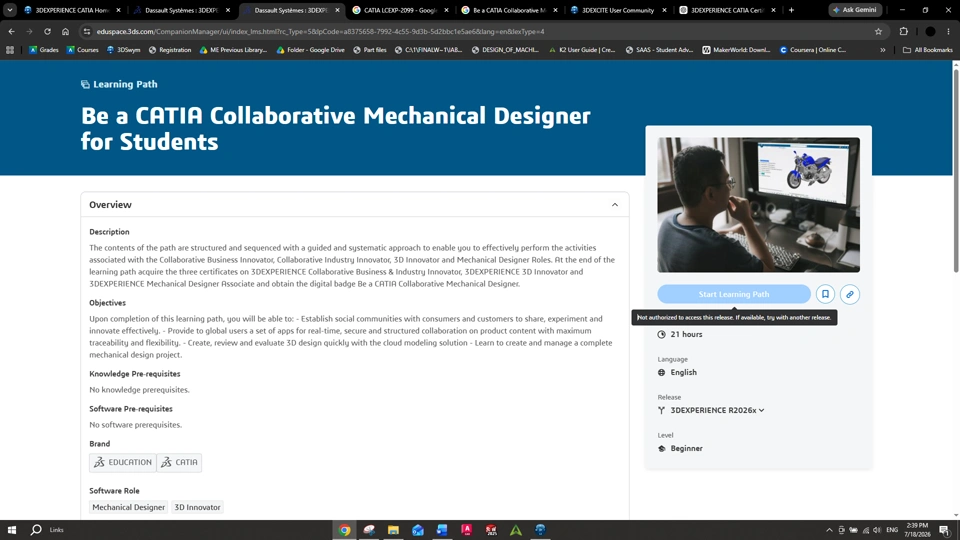Open the blue 3DEXPERIENCE icon in taskbar

(x=540, y=530)
